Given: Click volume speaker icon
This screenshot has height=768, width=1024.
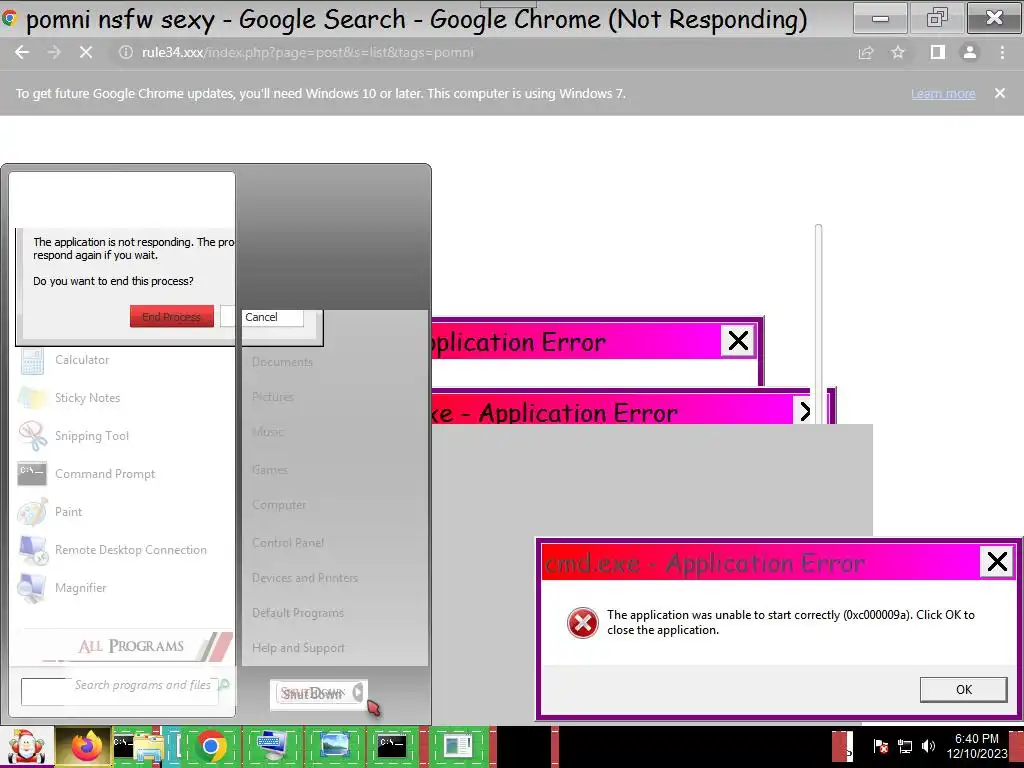Looking at the screenshot, I should [928, 746].
